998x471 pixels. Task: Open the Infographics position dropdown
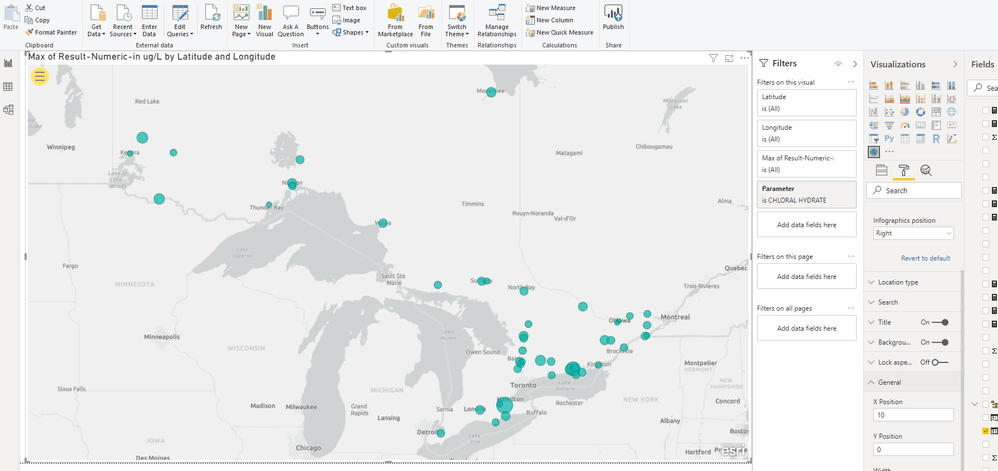click(913, 233)
